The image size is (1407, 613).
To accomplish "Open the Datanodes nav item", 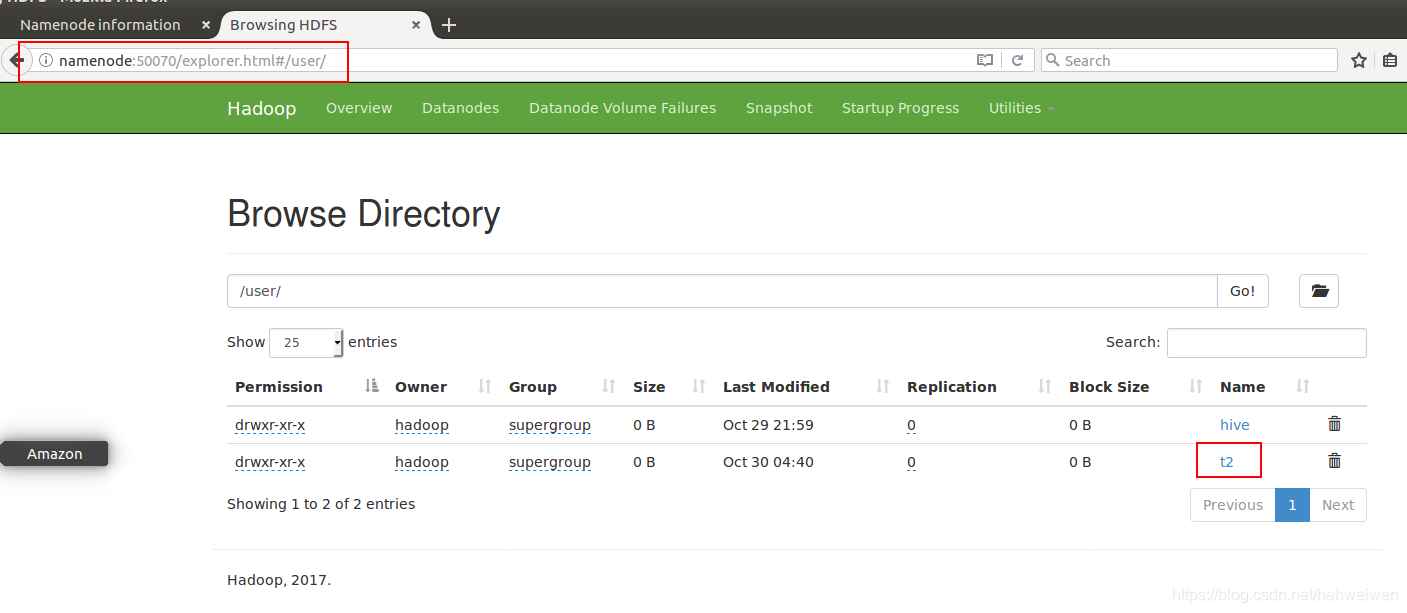I will 460,108.
